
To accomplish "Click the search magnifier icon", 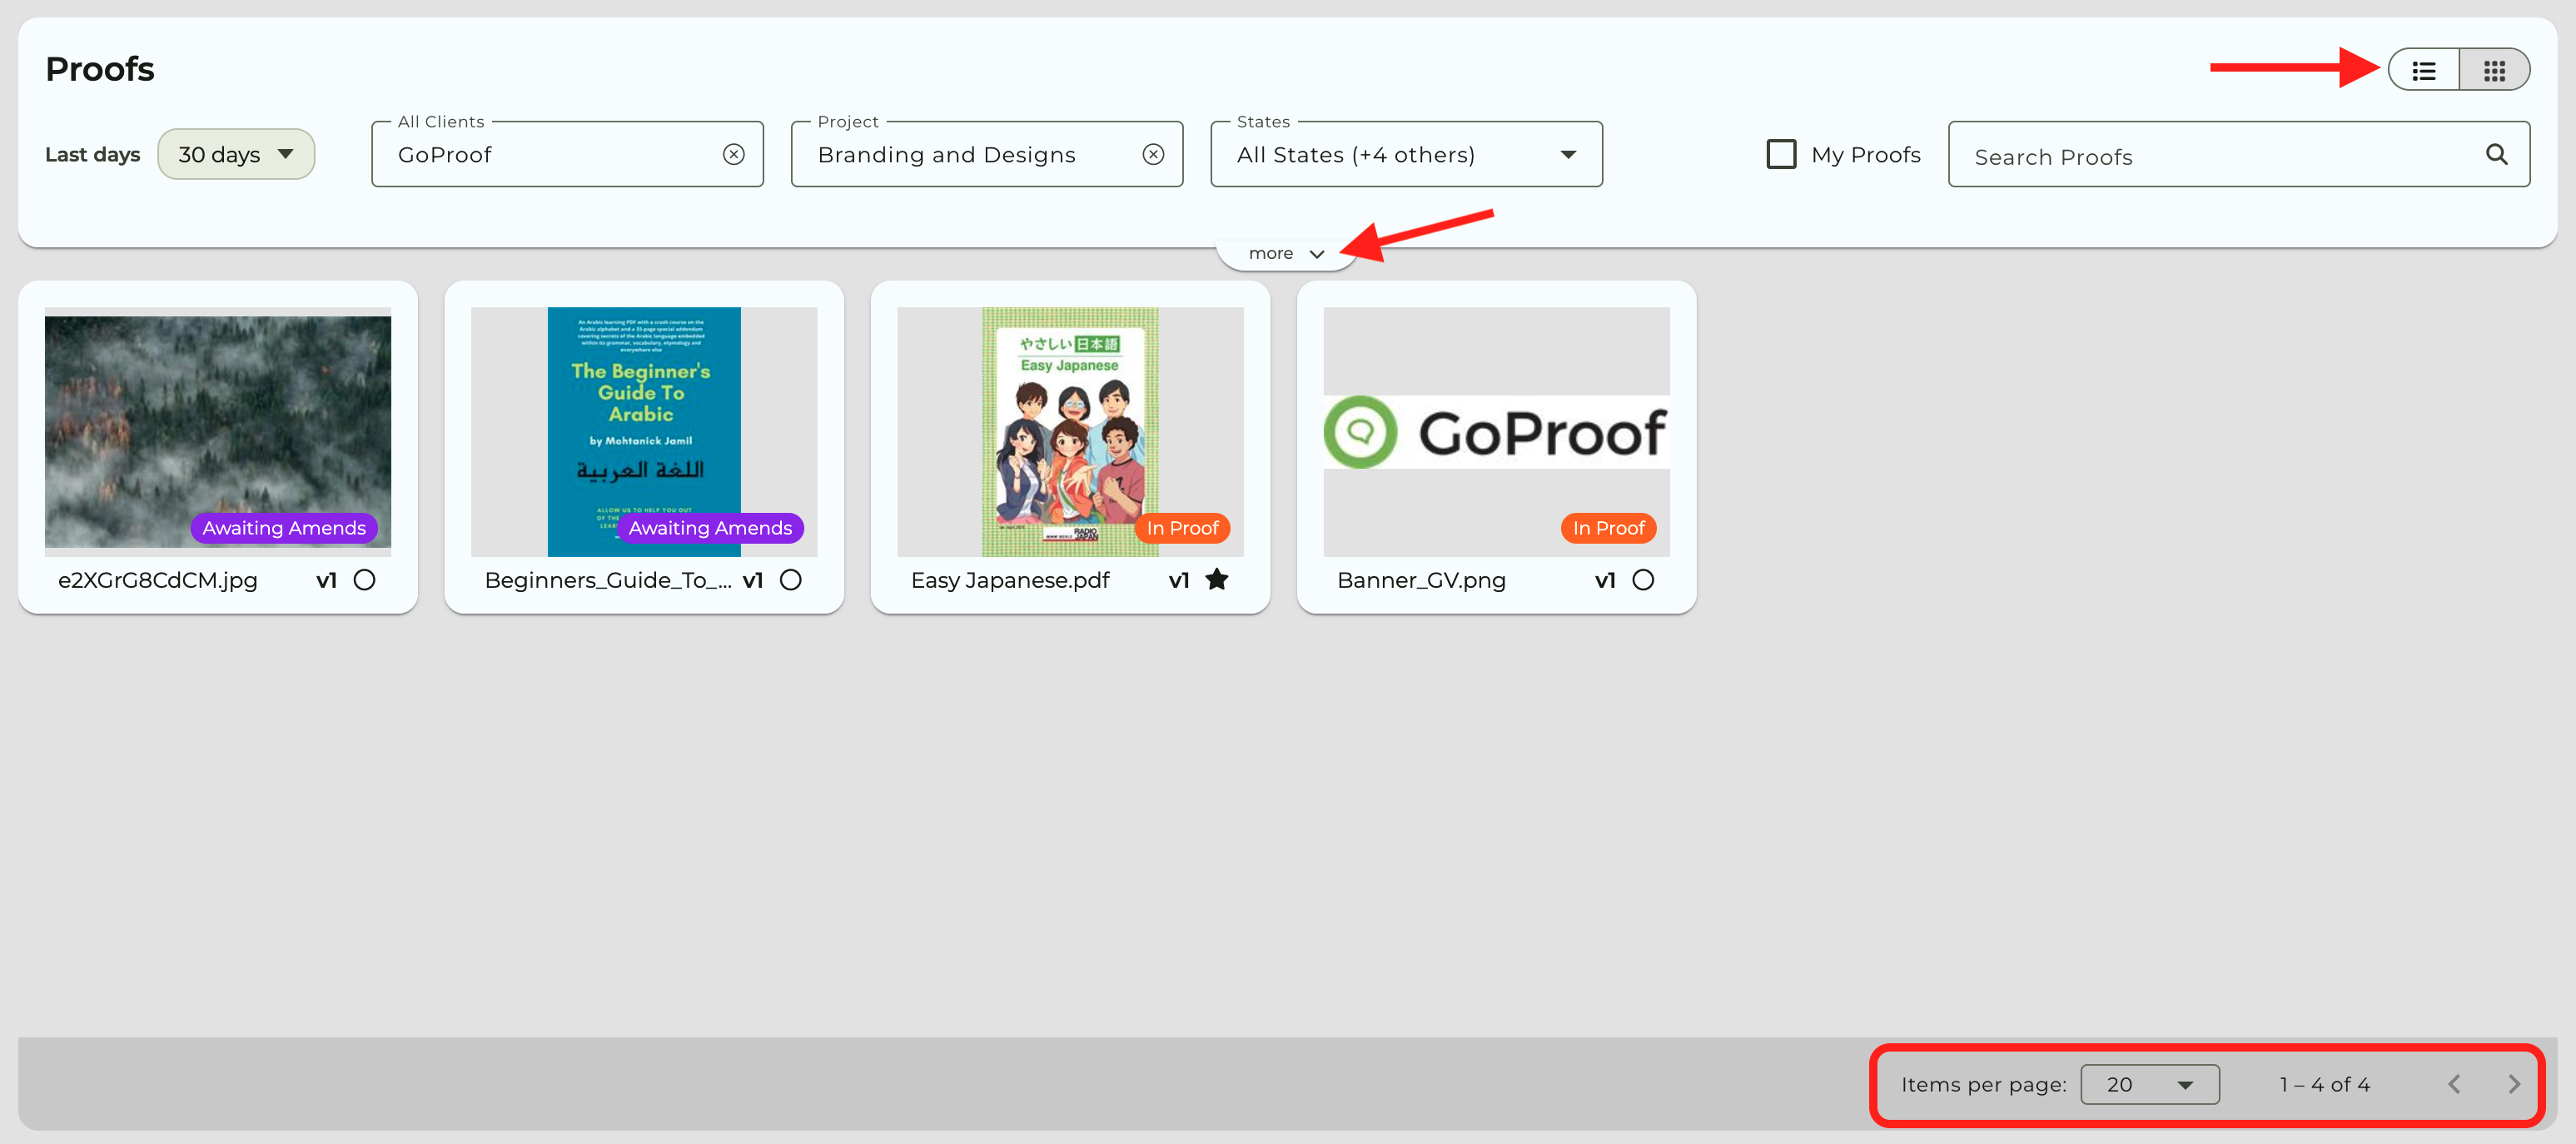I will (2496, 154).
